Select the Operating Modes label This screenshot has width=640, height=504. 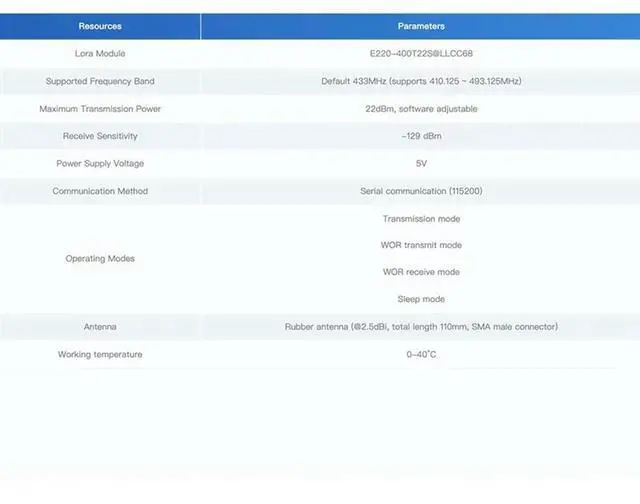pyautogui.click(x=100, y=259)
